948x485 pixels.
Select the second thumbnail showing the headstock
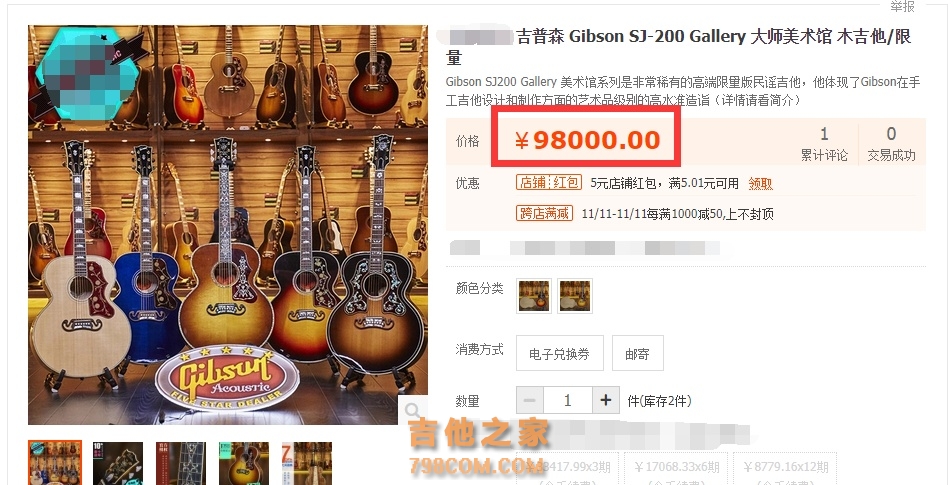[118, 463]
